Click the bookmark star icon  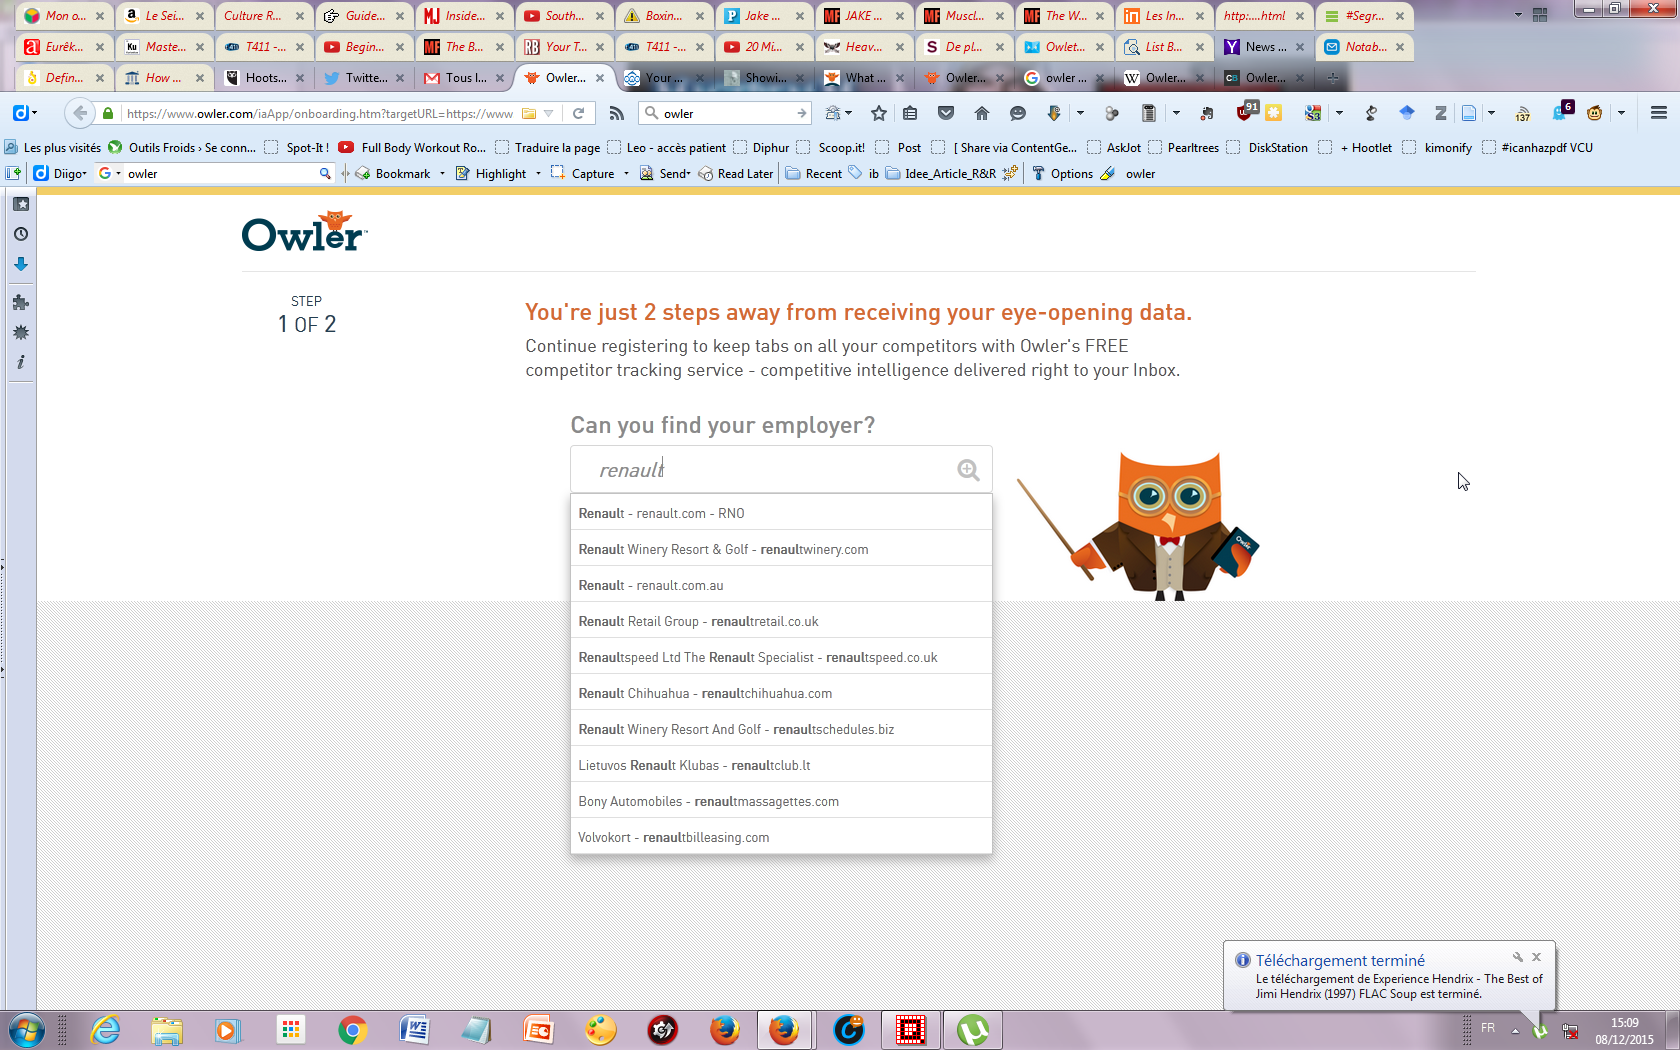(x=879, y=113)
